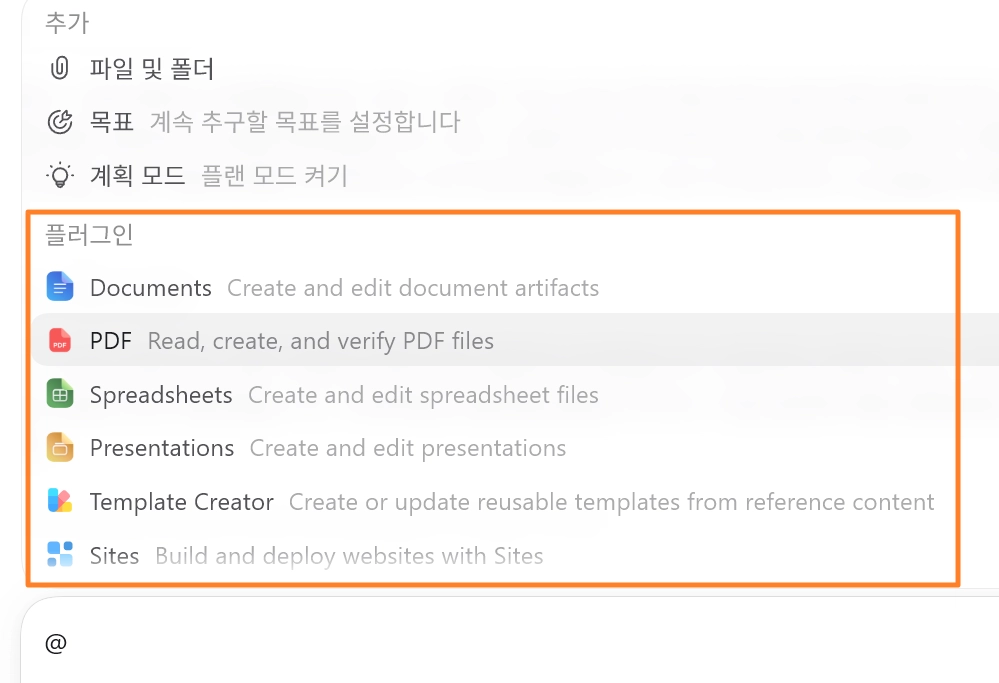The width and height of the screenshot is (999, 683).
Task: Click the orange Presentations plugin icon
Action: tap(60, 447)
